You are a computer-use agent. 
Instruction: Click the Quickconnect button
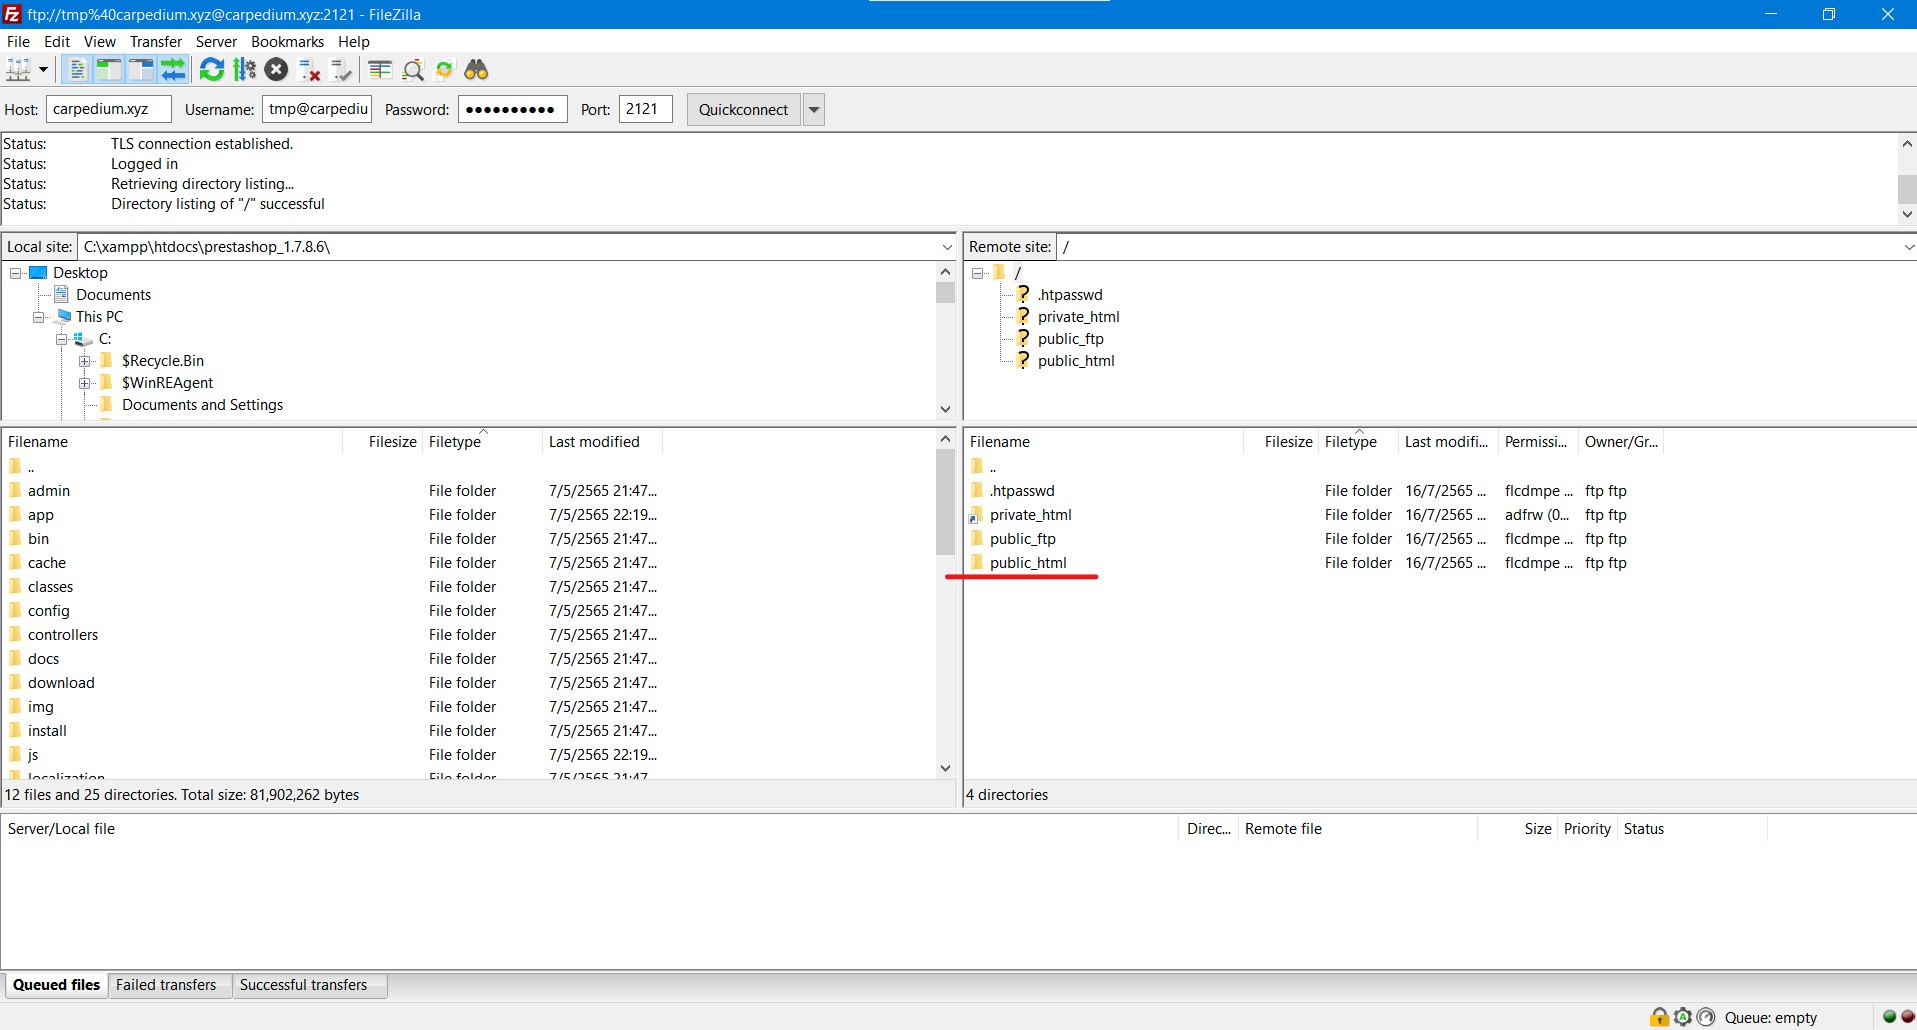click(x=743, y=110)
